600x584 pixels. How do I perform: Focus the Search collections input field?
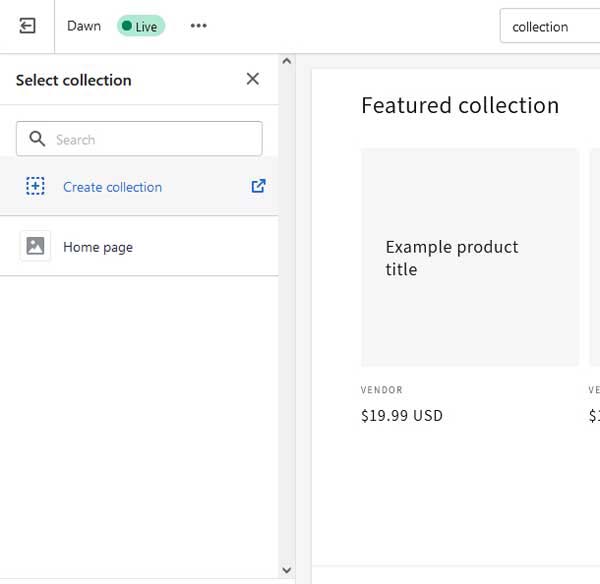pyautogui.click(x=139, y=139)
